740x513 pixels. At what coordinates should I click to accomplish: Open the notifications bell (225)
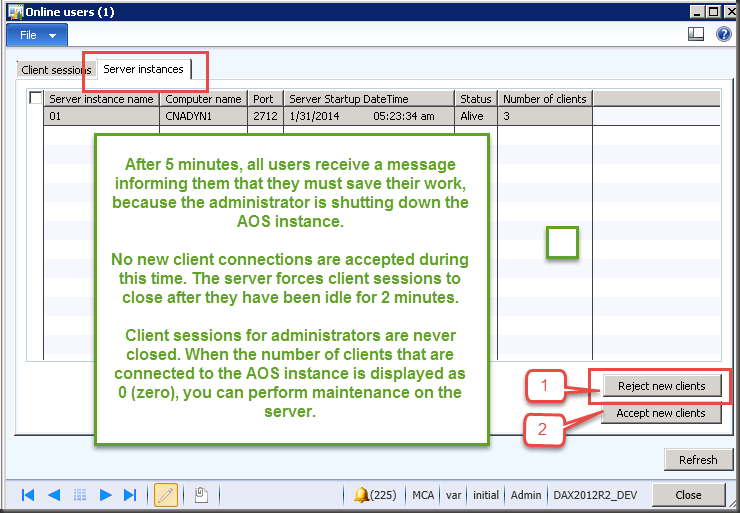point(376,495)
